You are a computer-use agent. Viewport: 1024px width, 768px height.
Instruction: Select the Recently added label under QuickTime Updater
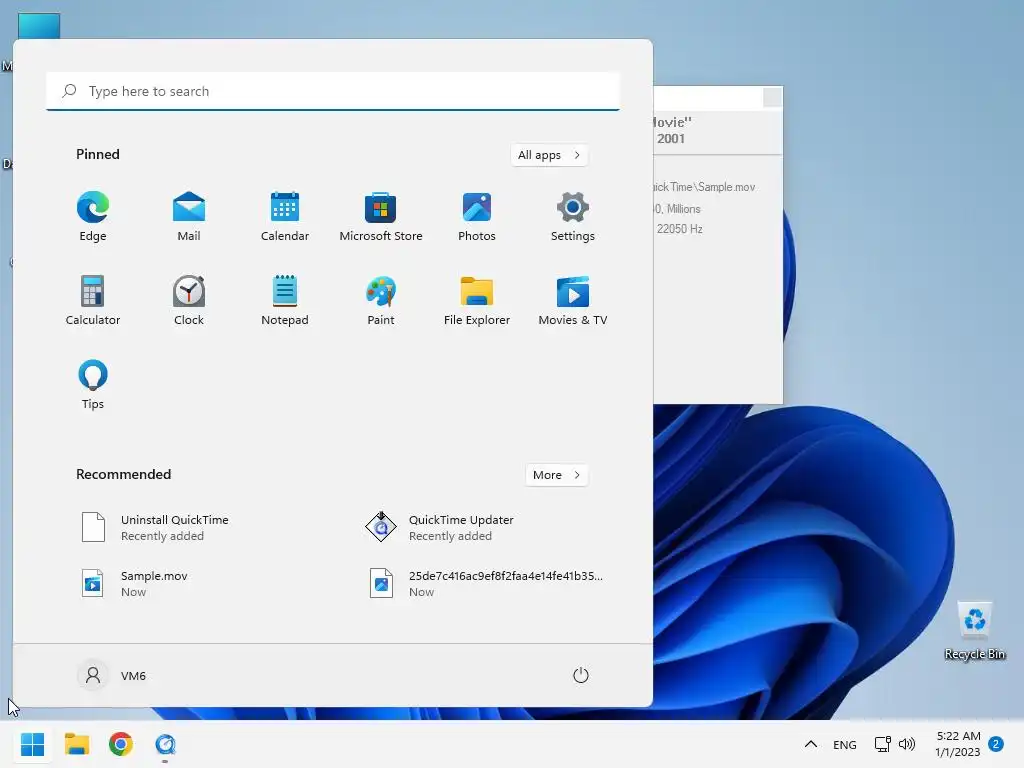pos(450,536)
